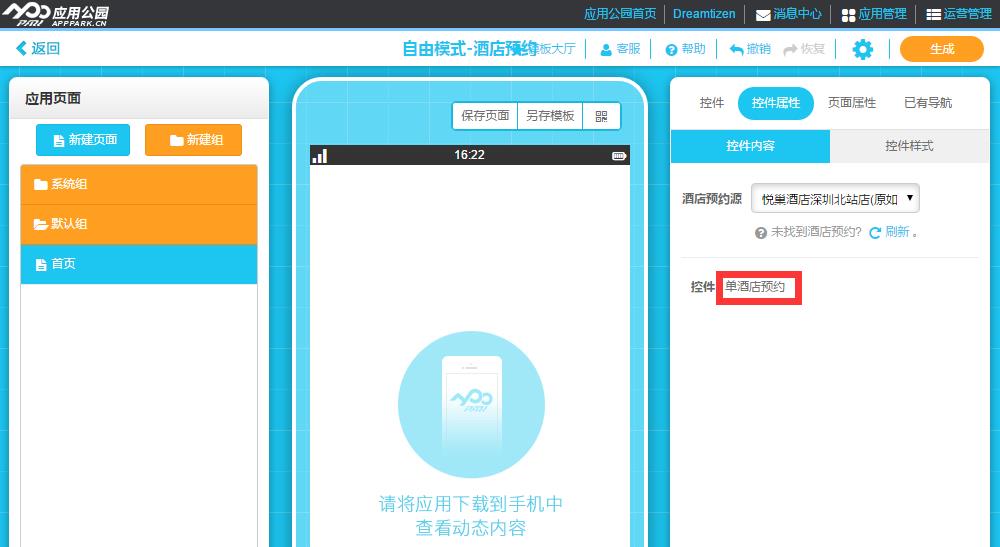Click the redo arrow icon (恢复)

tap(790, 49)
